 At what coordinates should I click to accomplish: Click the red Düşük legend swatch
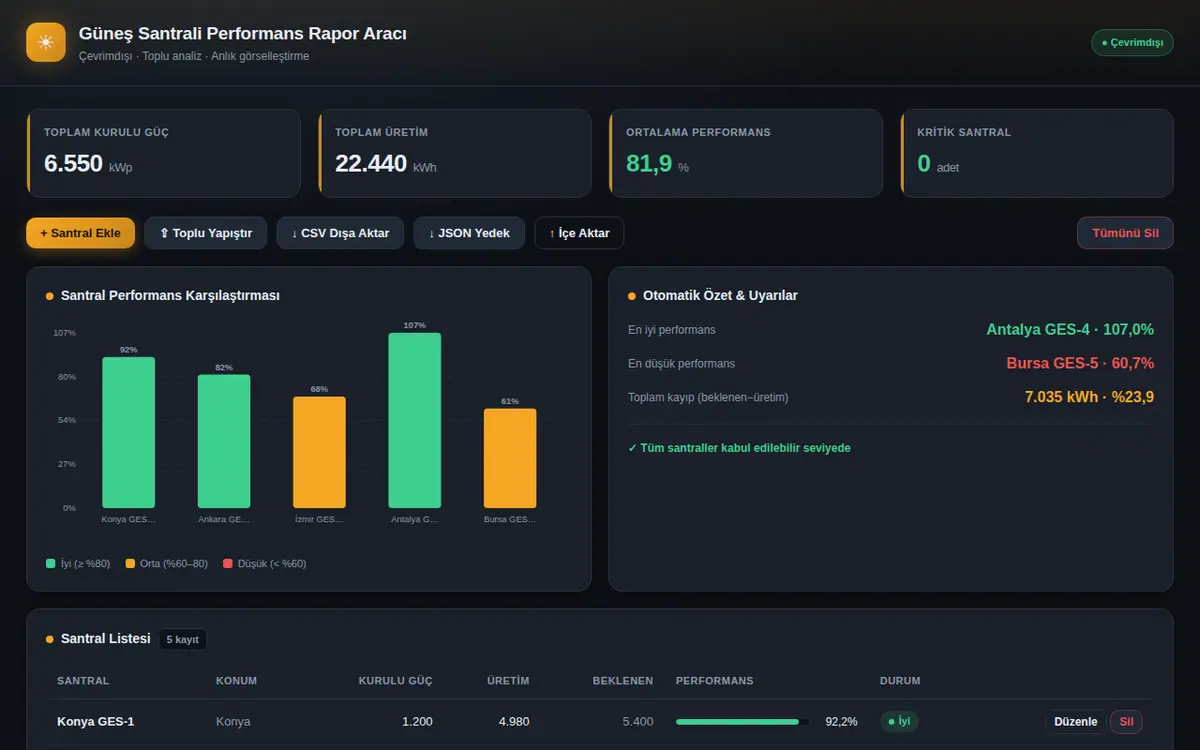click(x=228, y=563)
